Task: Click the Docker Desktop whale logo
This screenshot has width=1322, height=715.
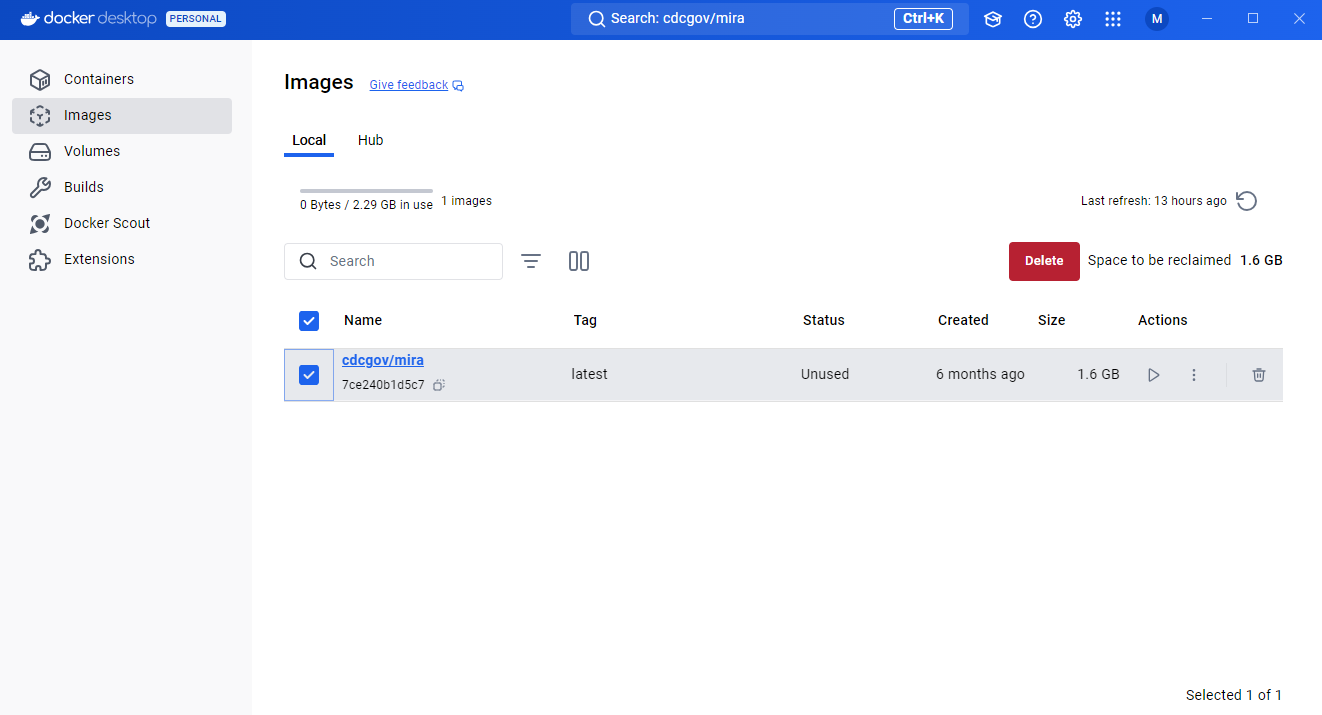Action: [x=30, y=19]
